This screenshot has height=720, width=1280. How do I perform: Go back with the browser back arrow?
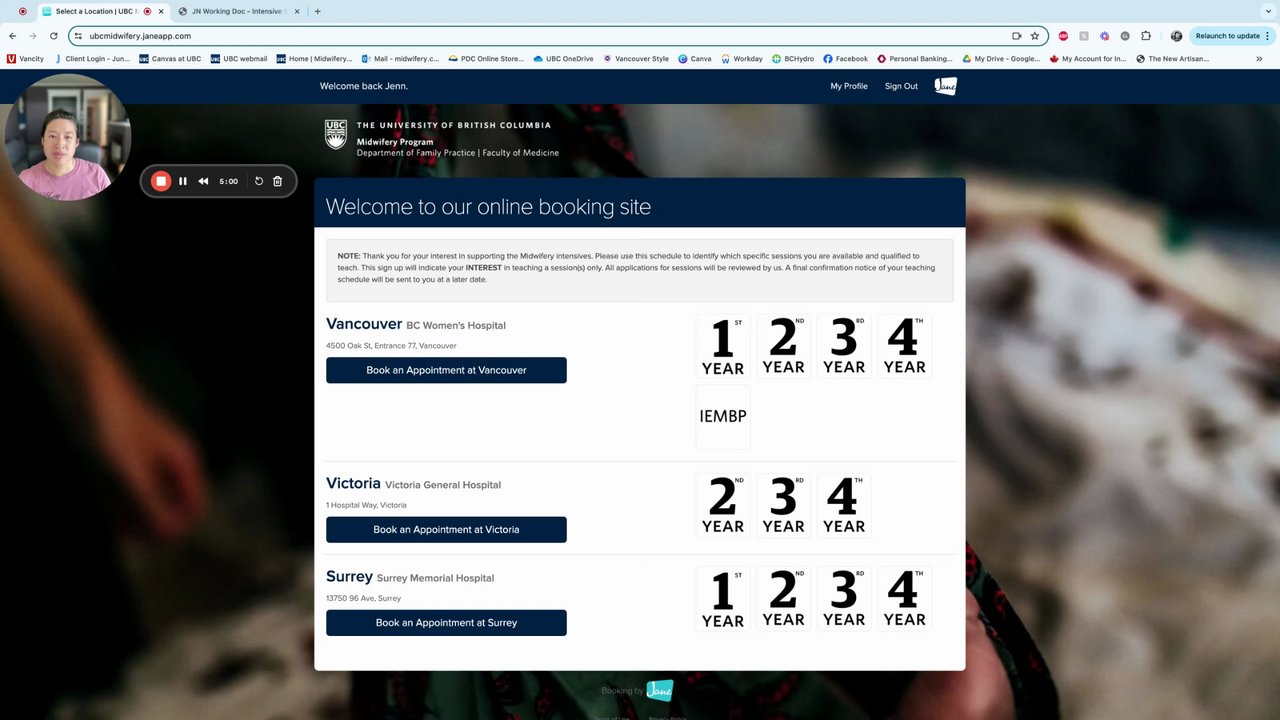coord(13,36)
